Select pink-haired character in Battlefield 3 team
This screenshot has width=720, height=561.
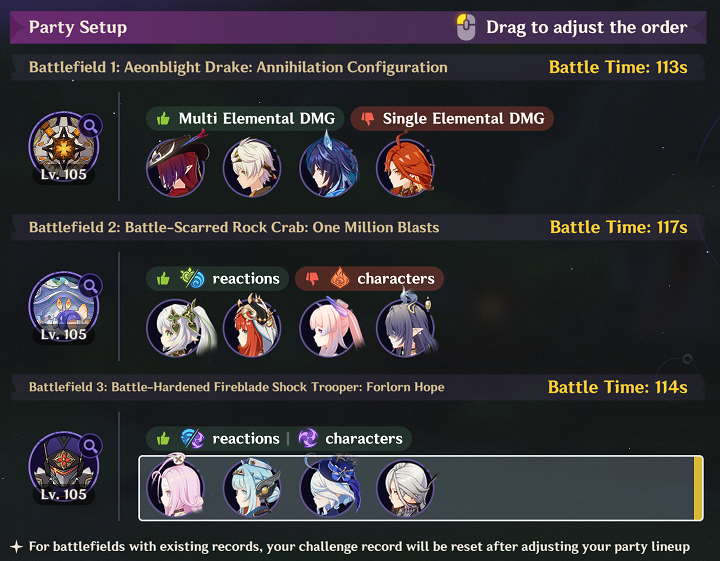click(176, 487)
